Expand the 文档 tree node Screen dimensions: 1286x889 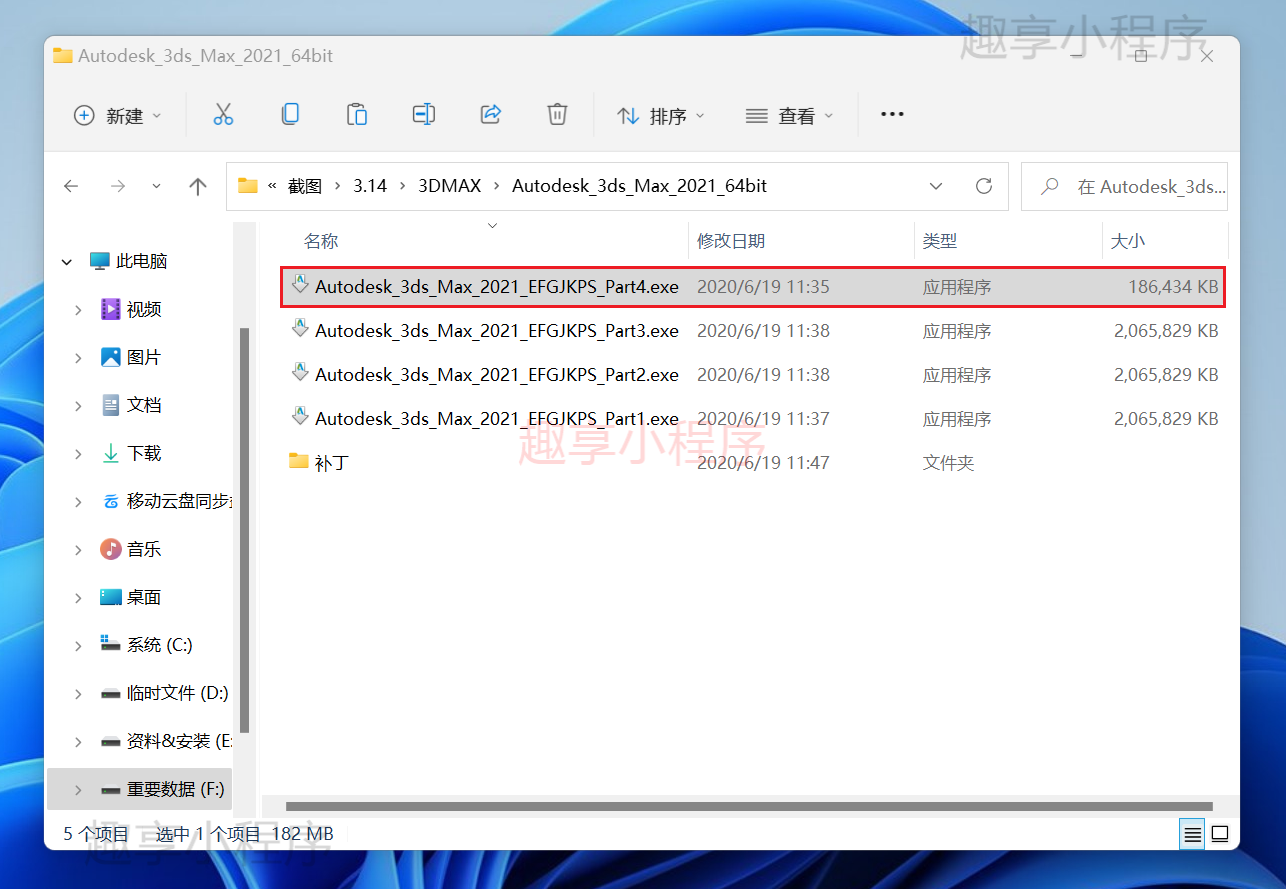[x=78, y=406]
